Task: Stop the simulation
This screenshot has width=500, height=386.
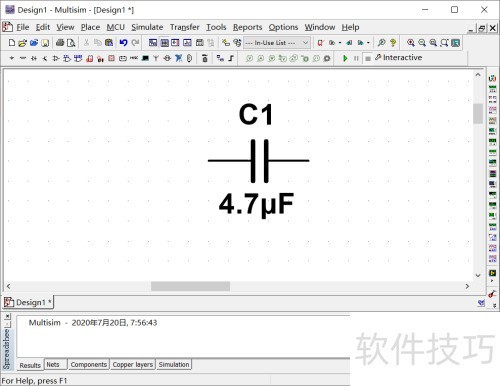Action: coord(368,58)
